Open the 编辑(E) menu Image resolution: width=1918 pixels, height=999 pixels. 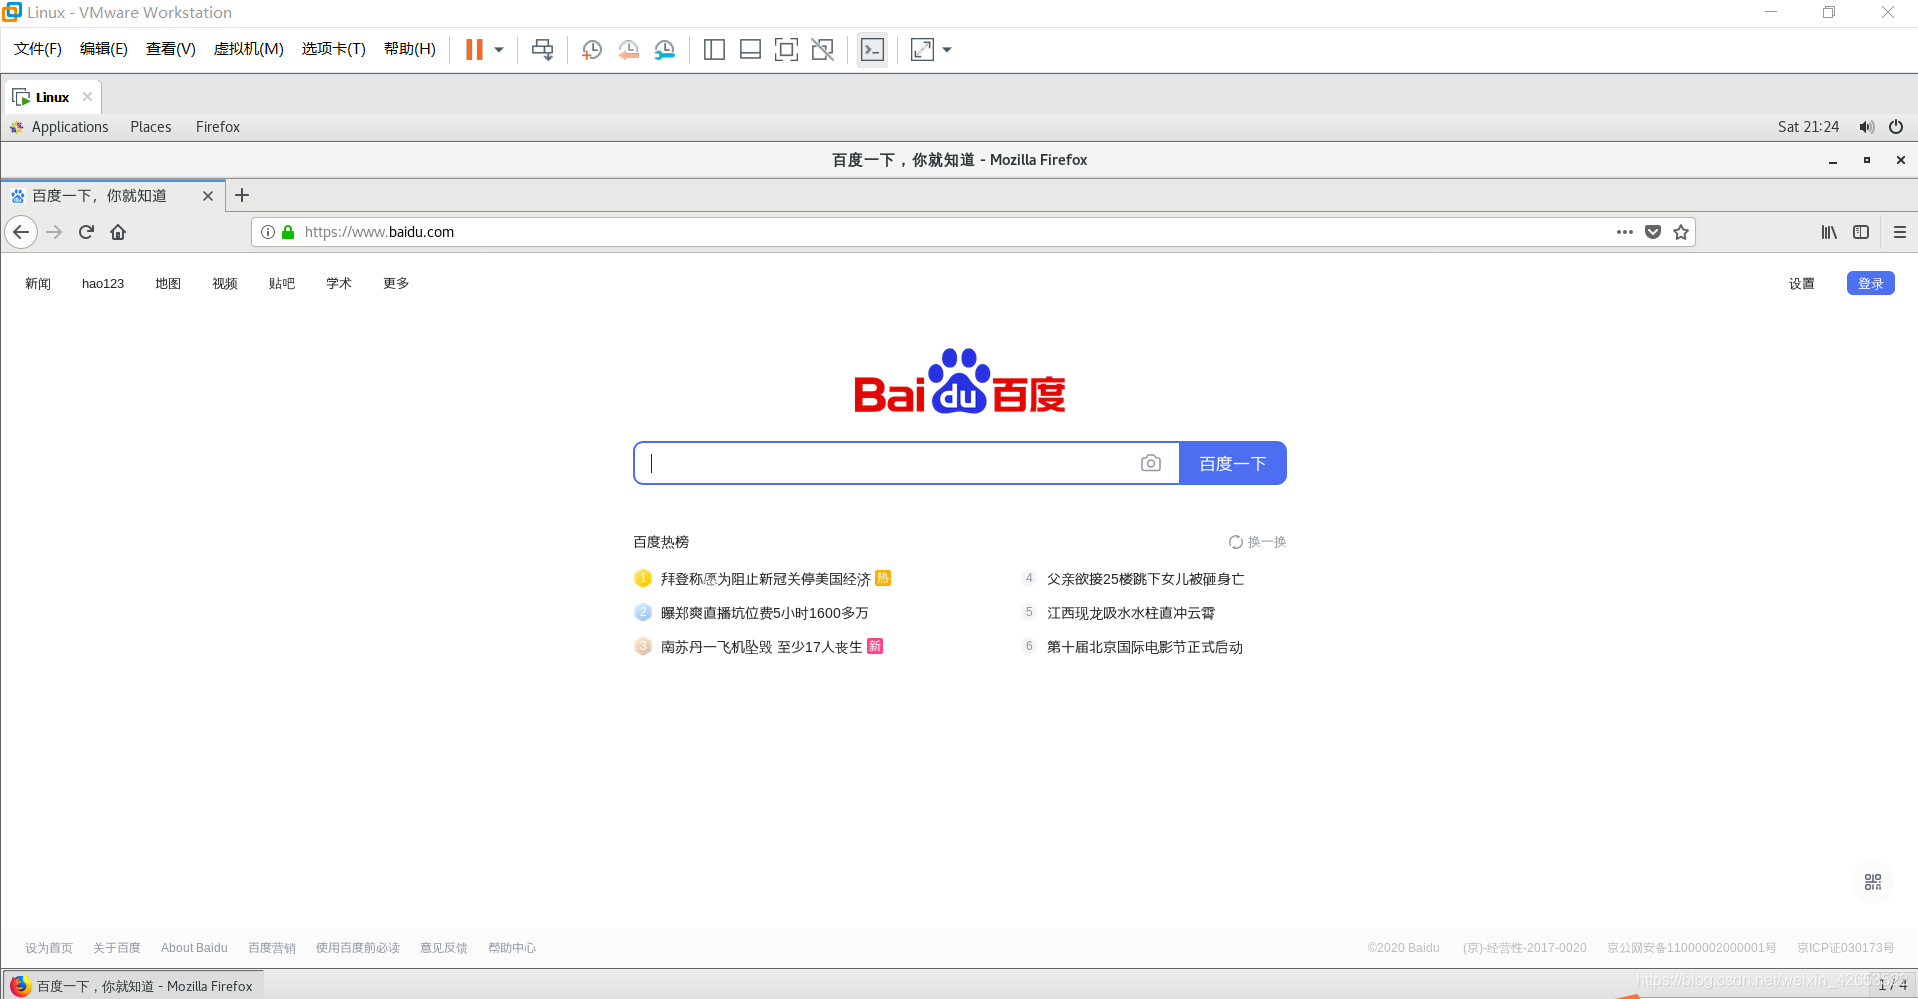(104, 49)
